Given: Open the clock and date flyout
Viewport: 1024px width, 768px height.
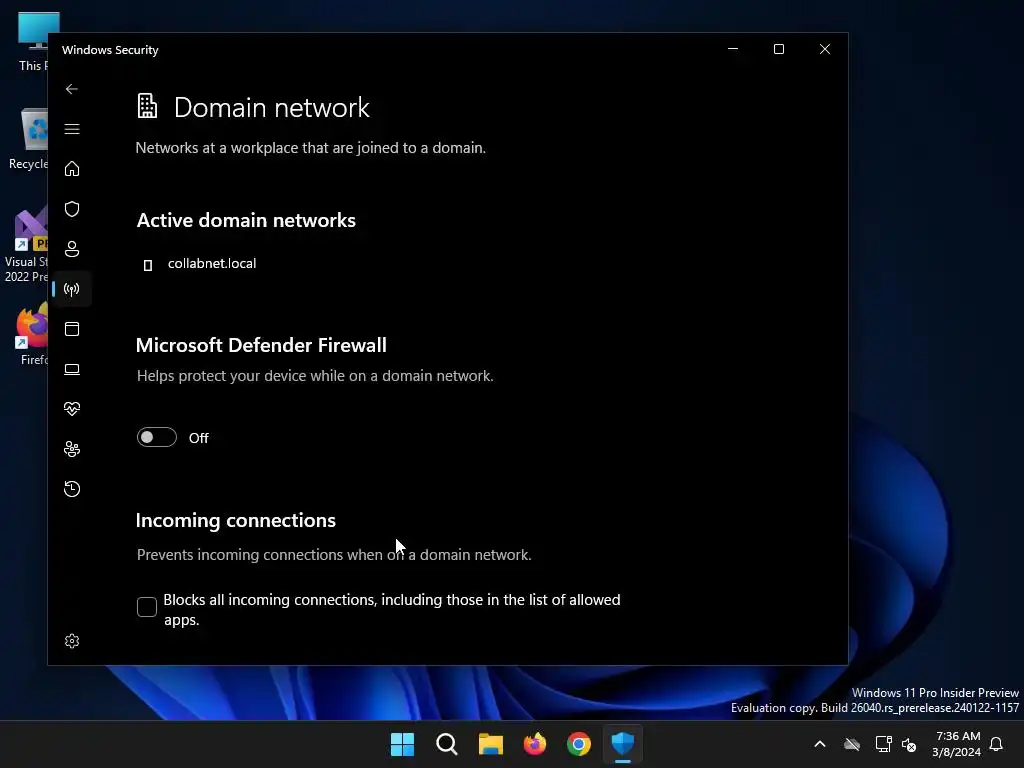Looking at the screenshot, I should point(957,744).
